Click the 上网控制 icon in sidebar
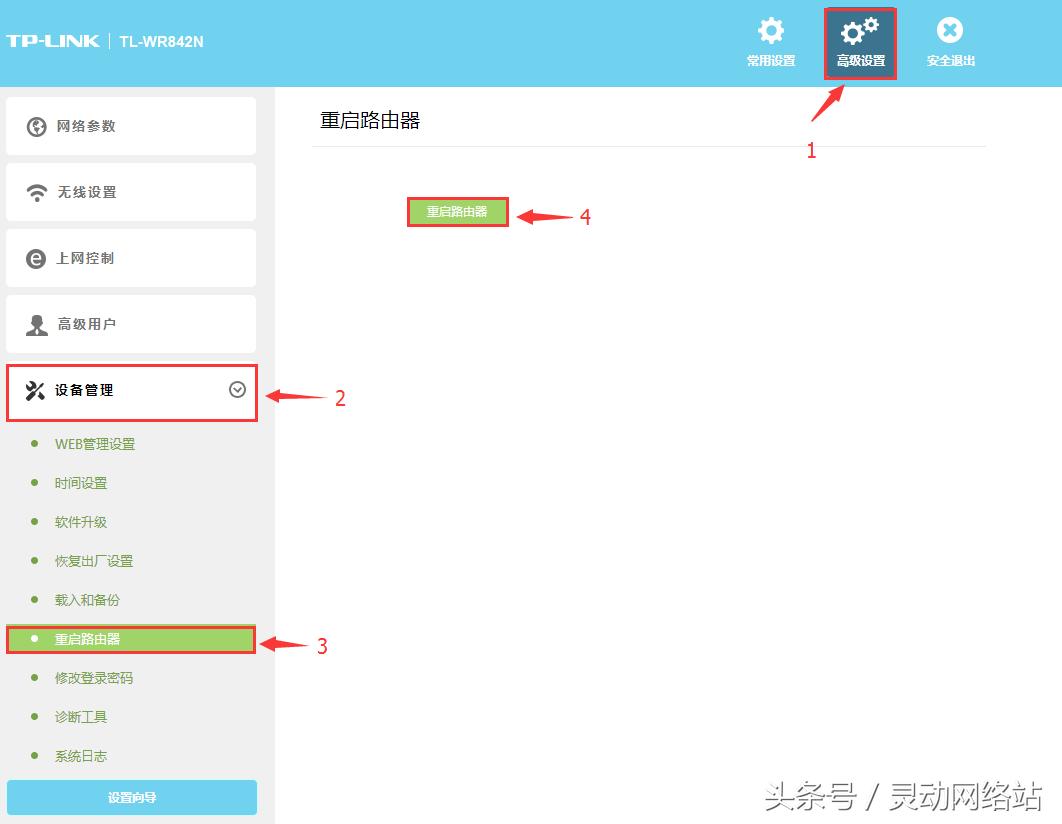 pos(36,257)
